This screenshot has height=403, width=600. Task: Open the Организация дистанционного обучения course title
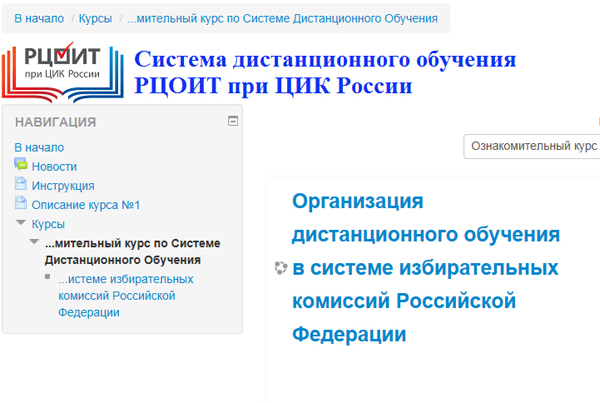tap(426, 267)
